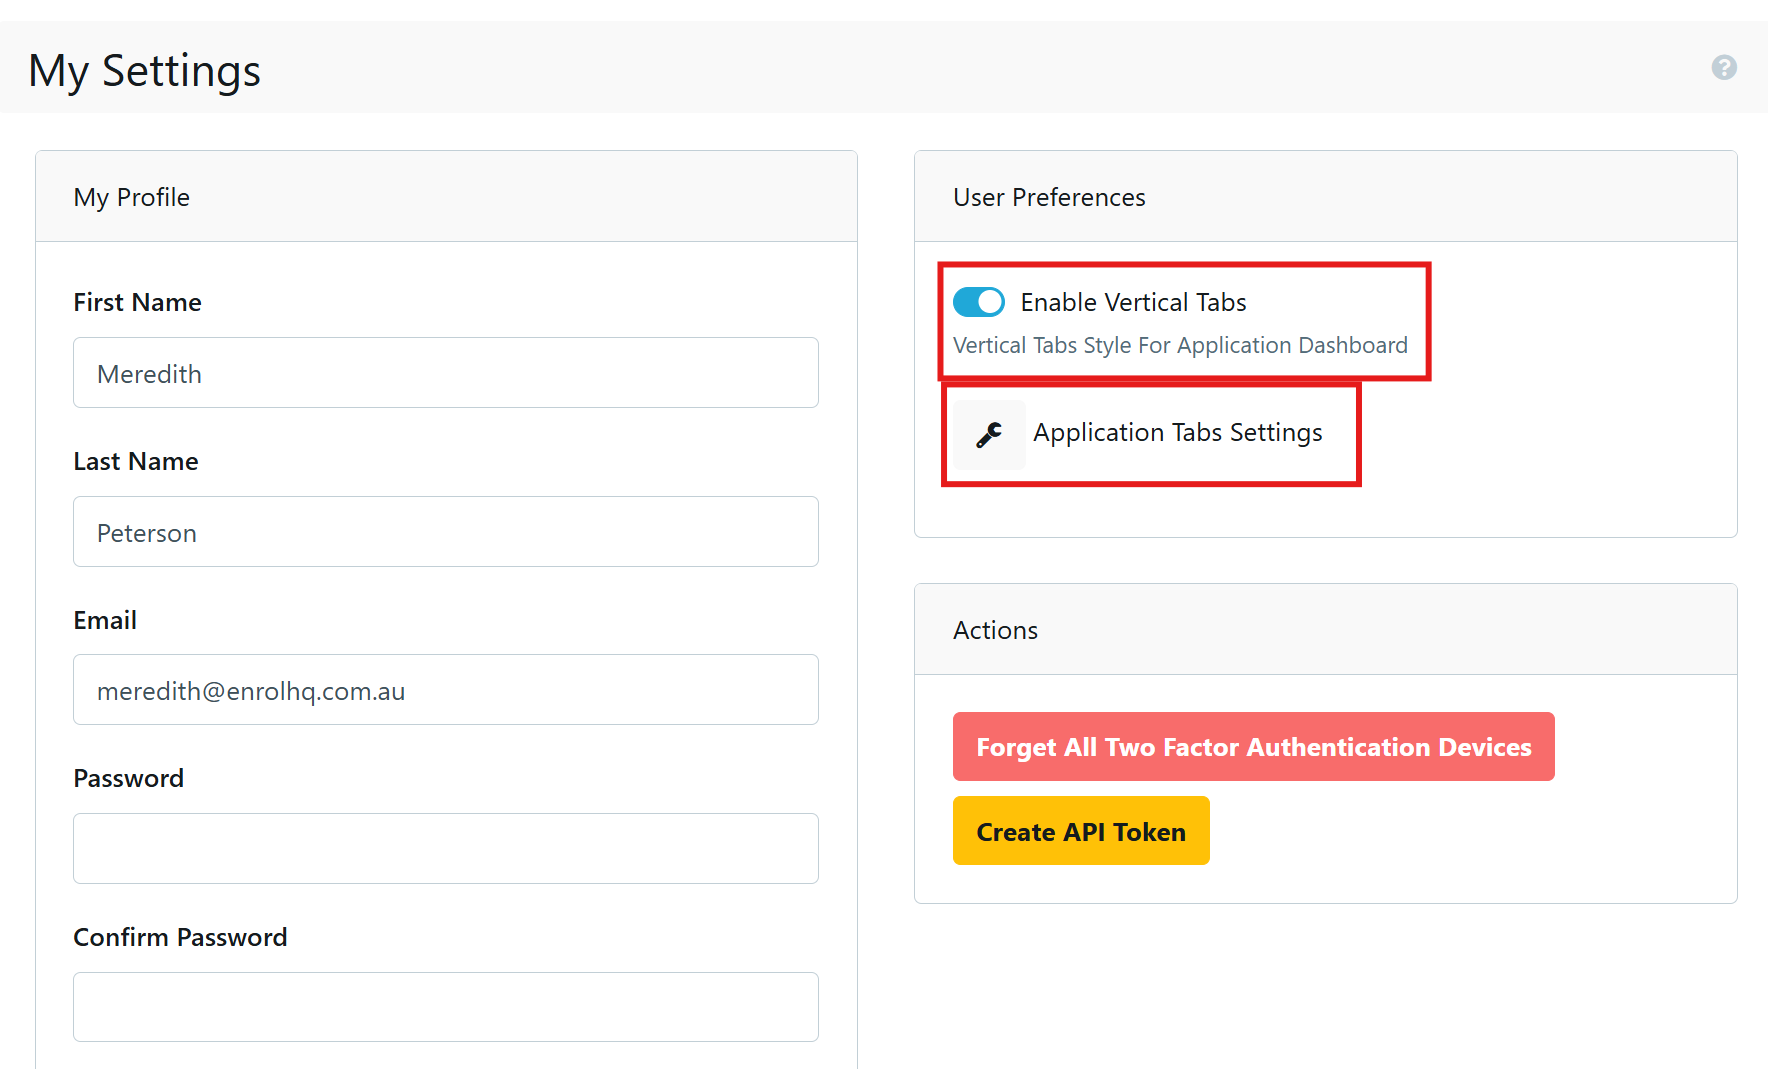Focus the First Name field containing Meredith
1768x1069 pixels.
point(445,373)
